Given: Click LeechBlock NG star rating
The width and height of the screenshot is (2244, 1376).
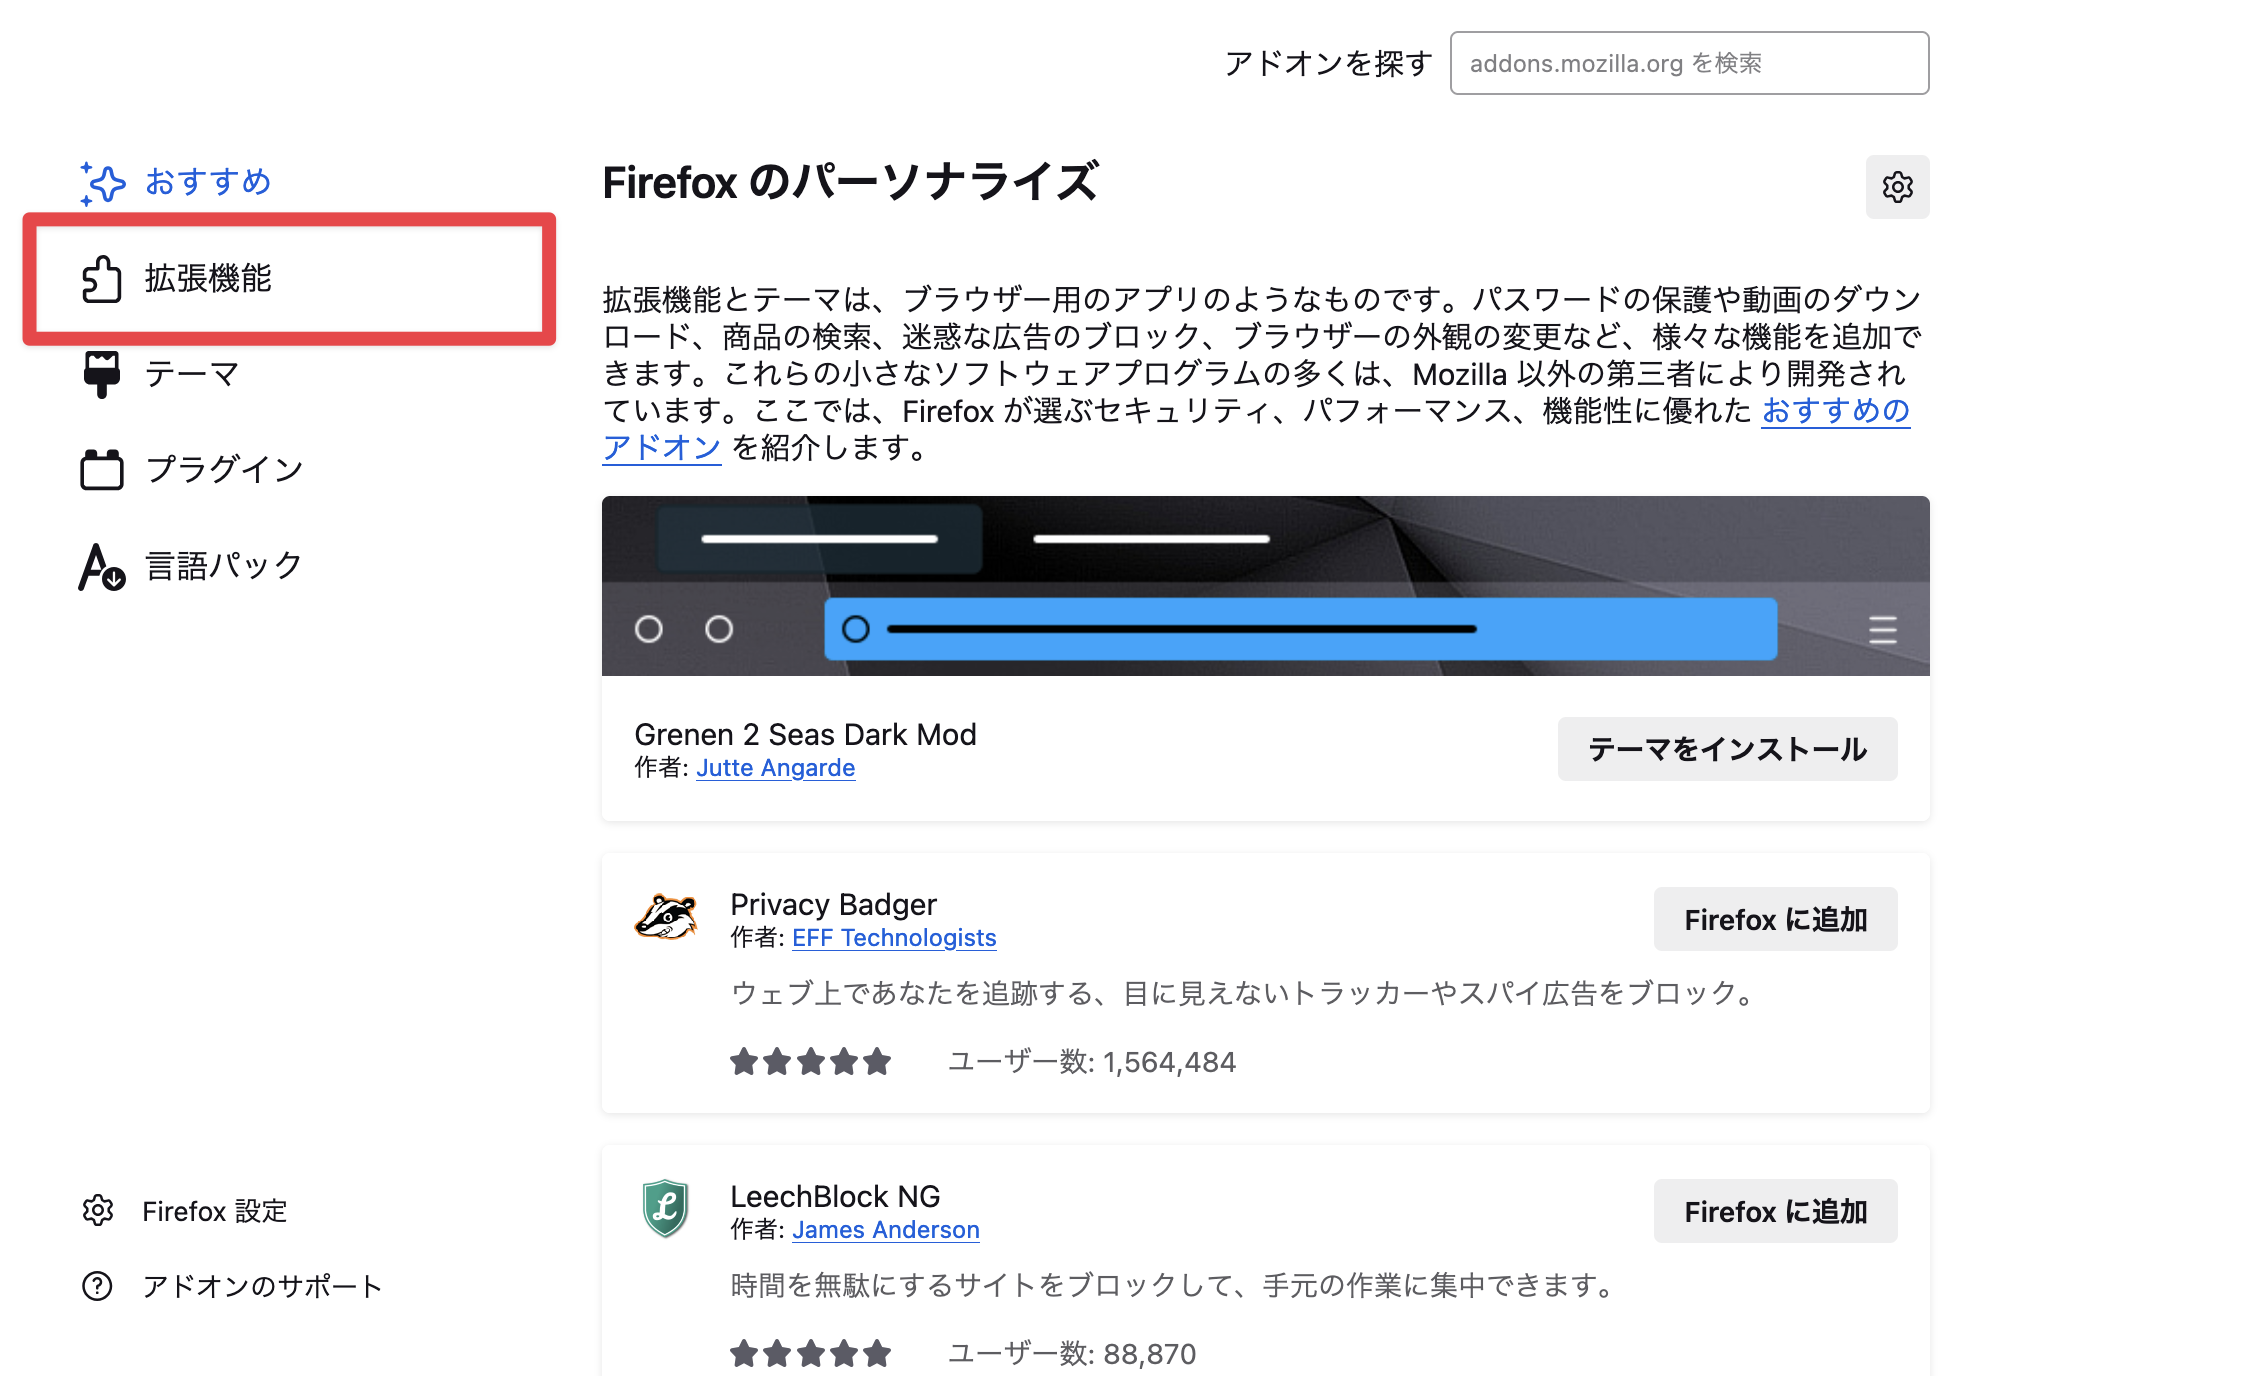Looking at the screenshot, I should pos(810,1354).
